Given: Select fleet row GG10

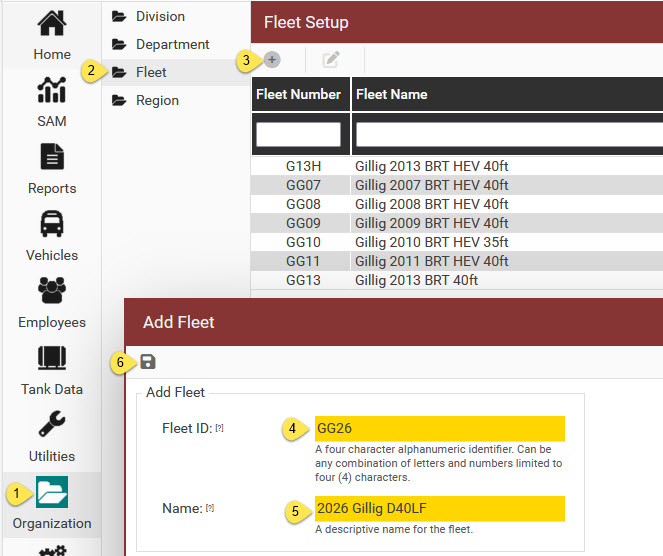Looking at the screenshot, I should [x=457, y=242].
